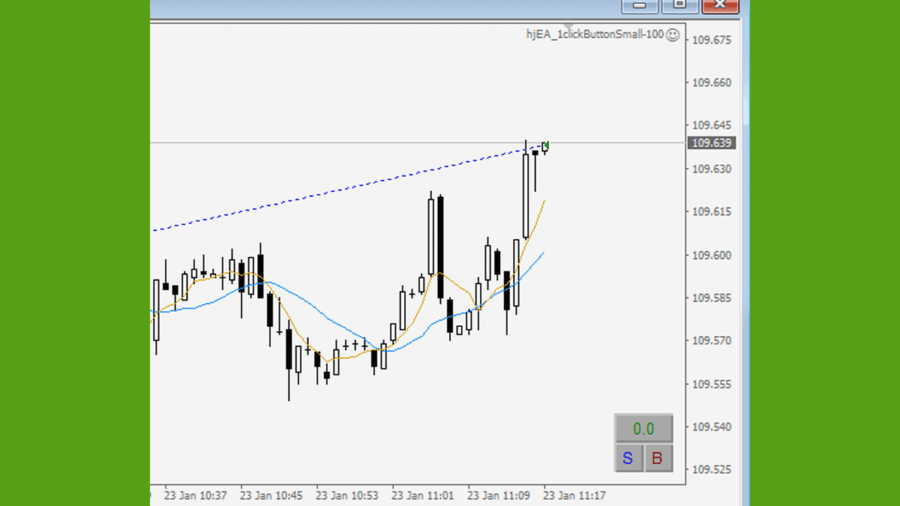Image resolution: width=900 pixels, height=506 pixels.
Task: Close the chart window
Action: pos(719,6)
